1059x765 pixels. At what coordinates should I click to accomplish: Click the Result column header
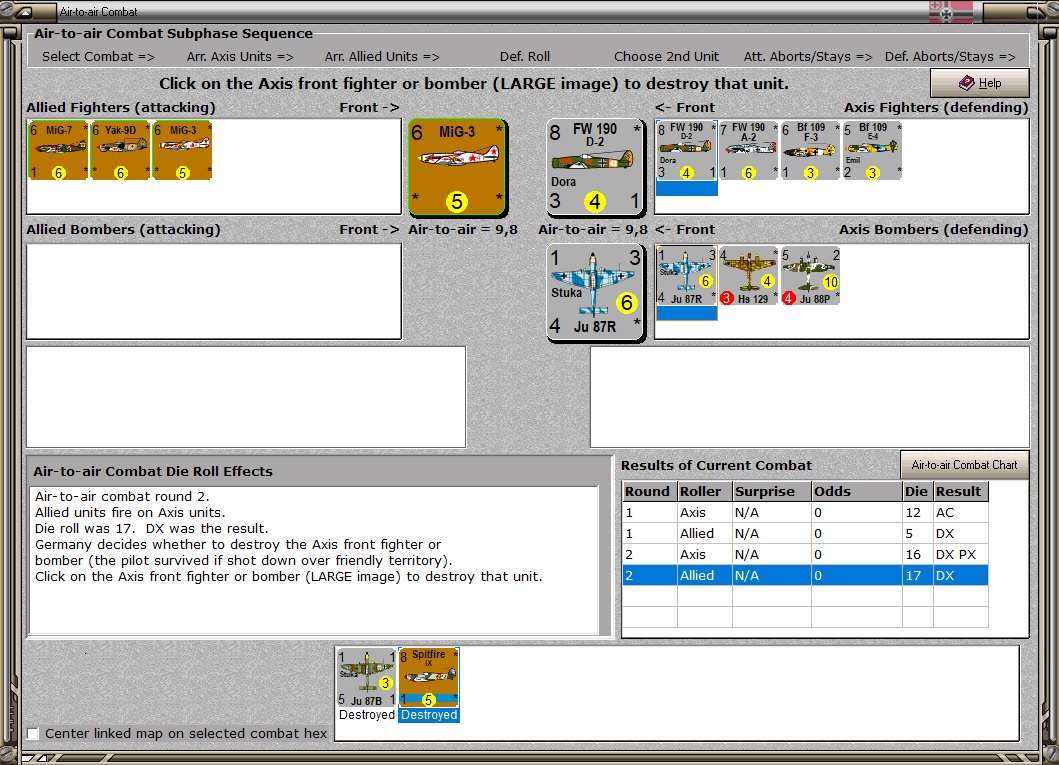960,492
